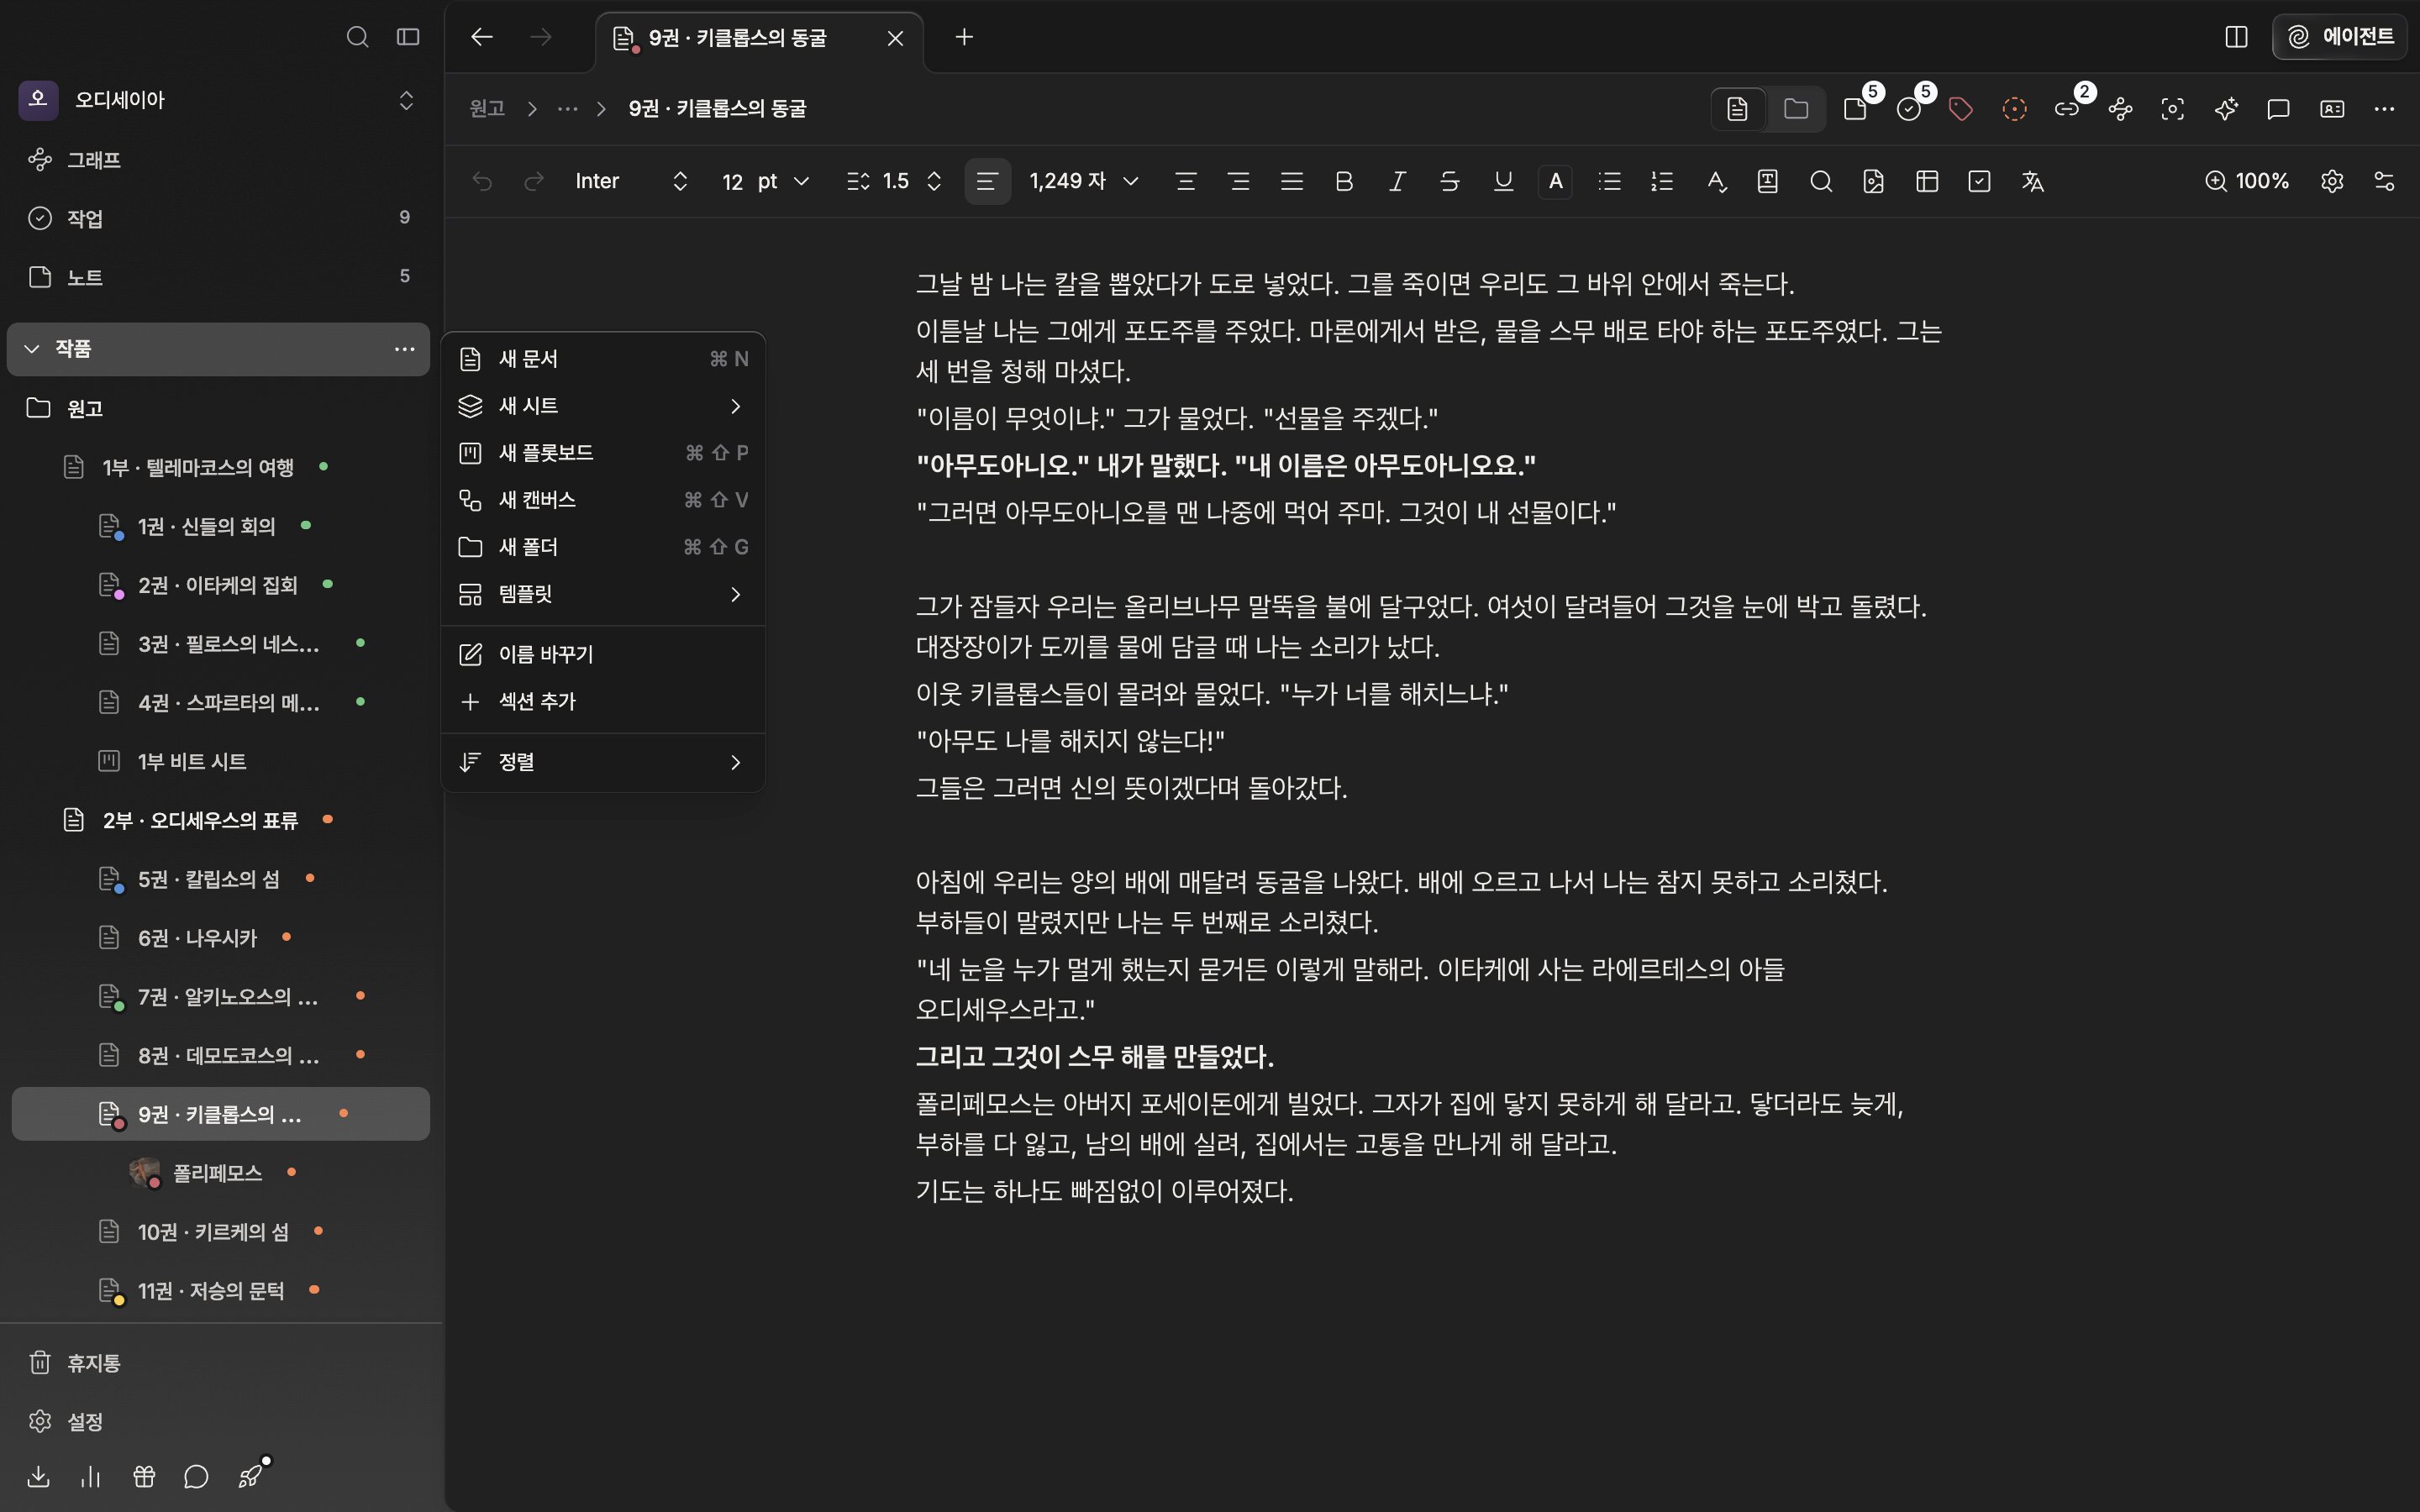Insert a checkbox item from toolbar
The height and width of the screenshot is (1512, 2420).
(1980, 181)
